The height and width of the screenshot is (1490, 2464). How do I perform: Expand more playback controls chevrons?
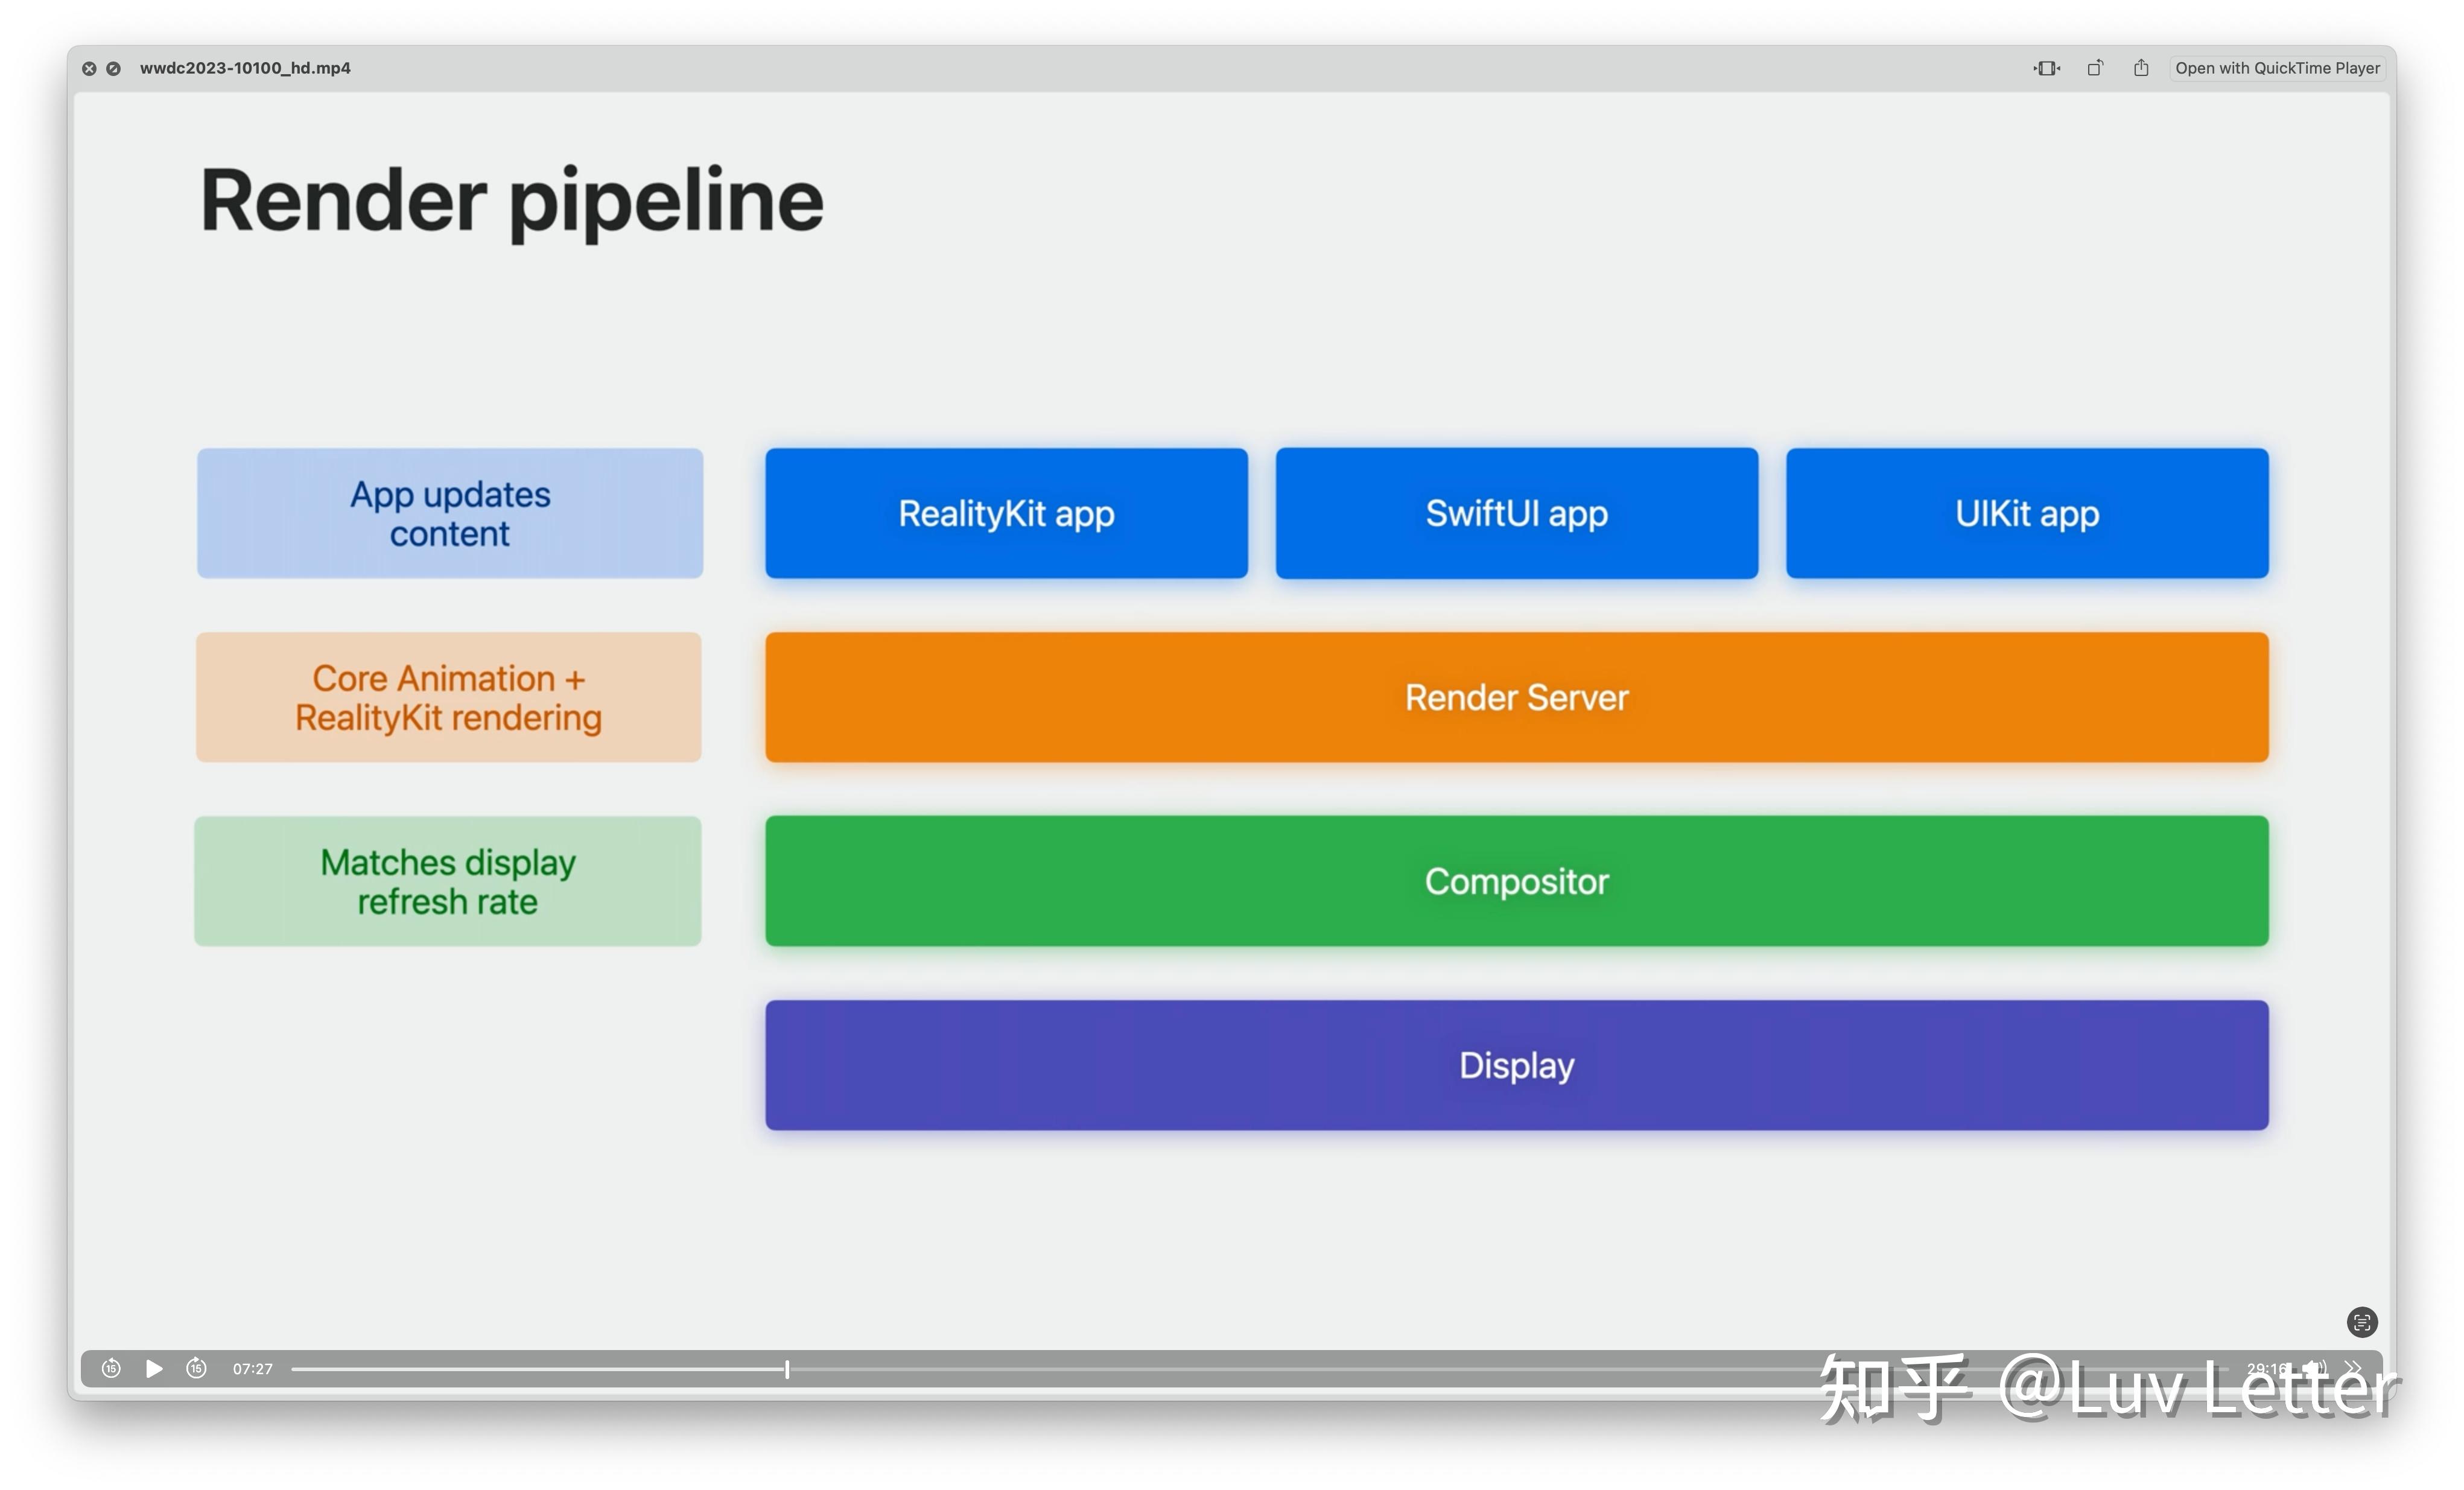(2353, 1367)
